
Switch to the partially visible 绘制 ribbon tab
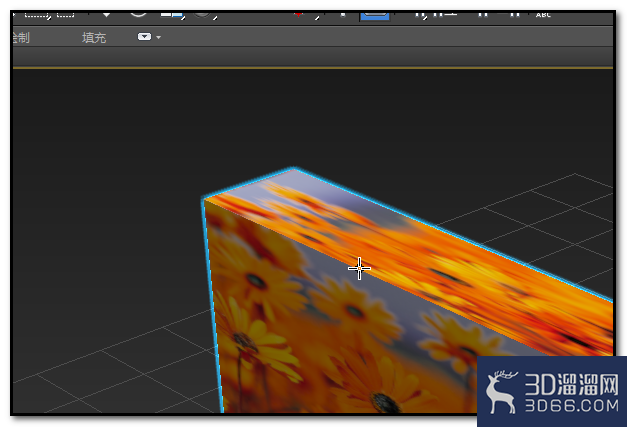(x=21, y=38)
